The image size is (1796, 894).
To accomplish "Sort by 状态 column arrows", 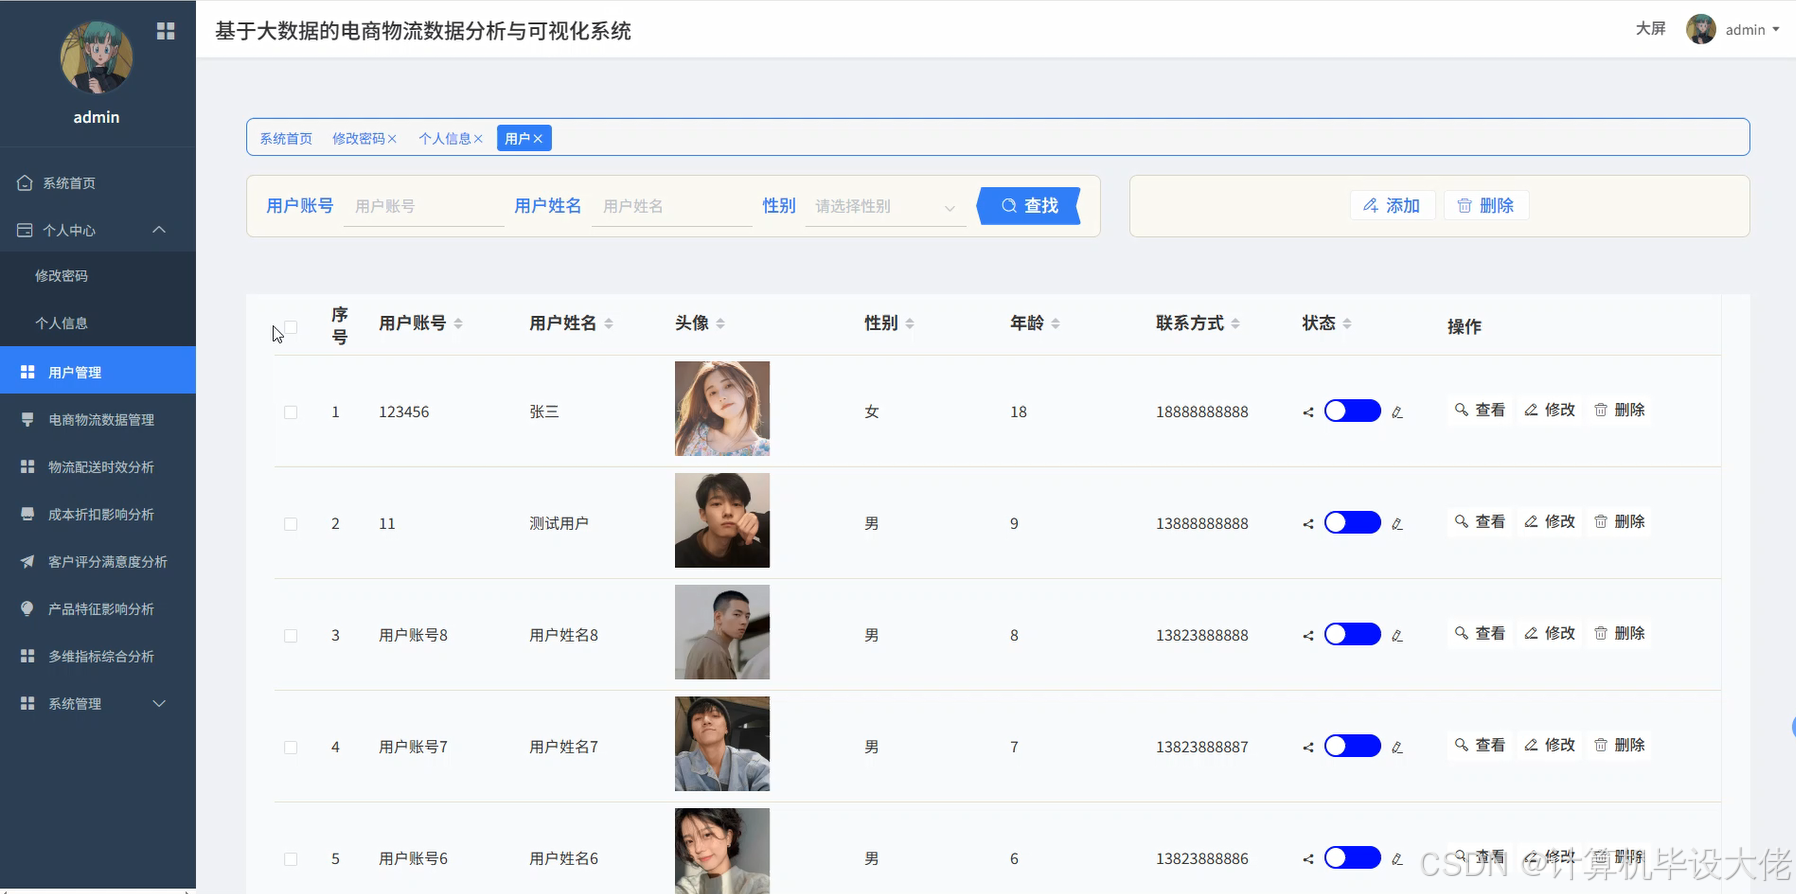I will (x=1347, y=323).
